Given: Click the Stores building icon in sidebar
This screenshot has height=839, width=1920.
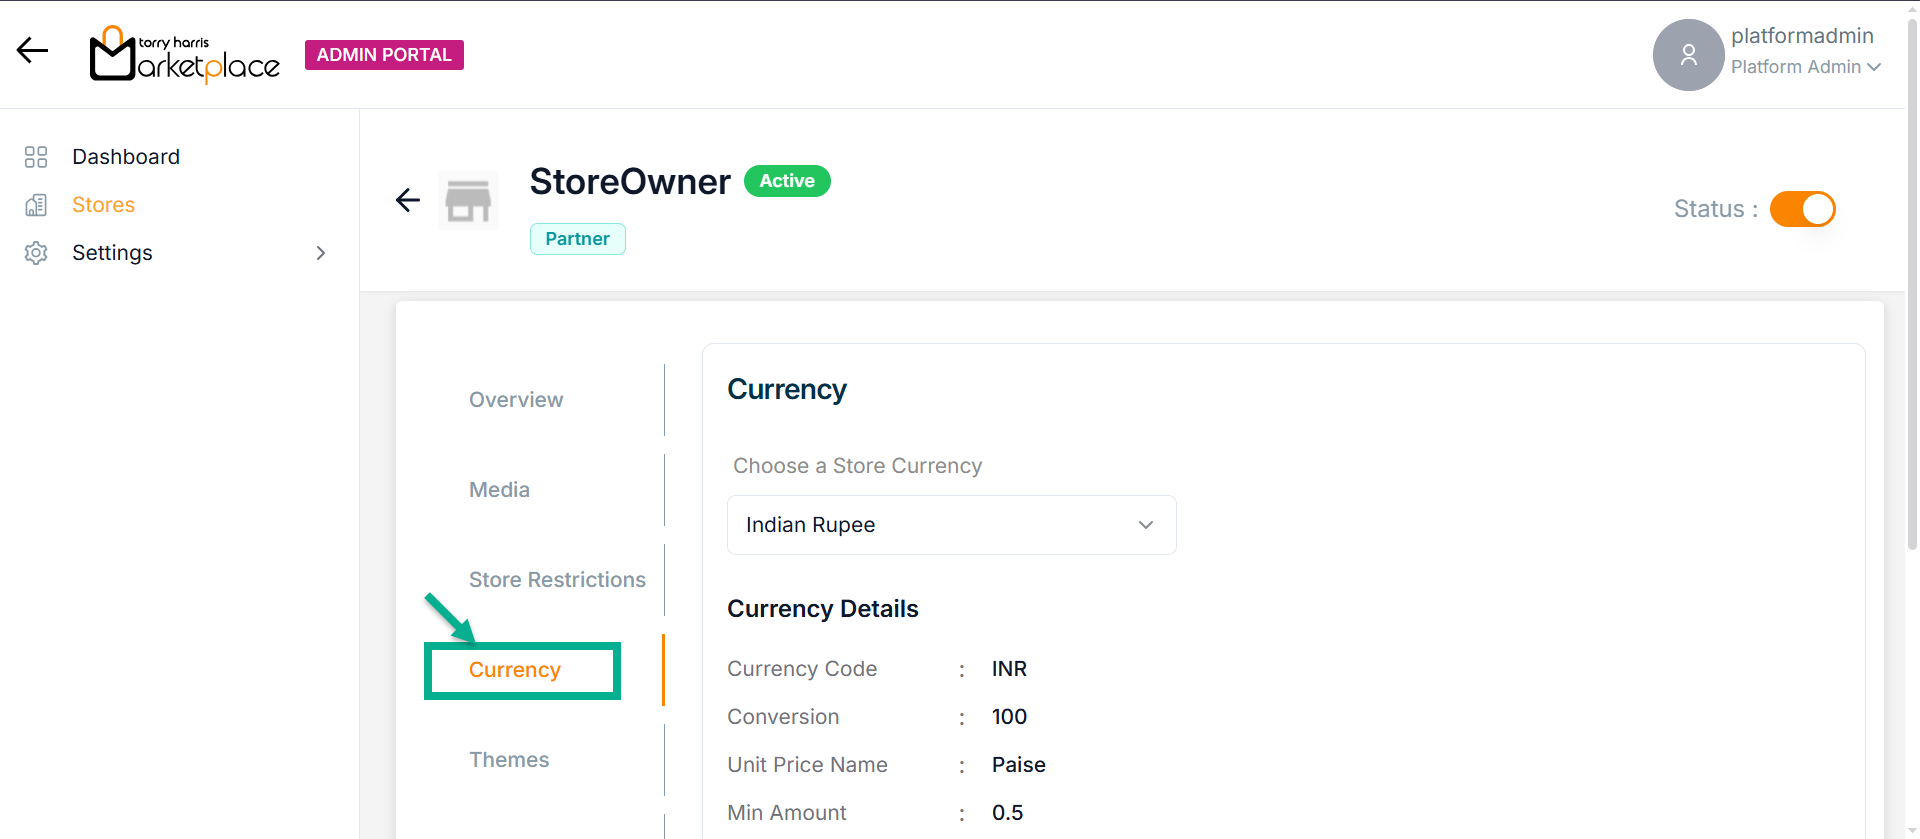Looking at the screenshot, I should click(36, 205).
